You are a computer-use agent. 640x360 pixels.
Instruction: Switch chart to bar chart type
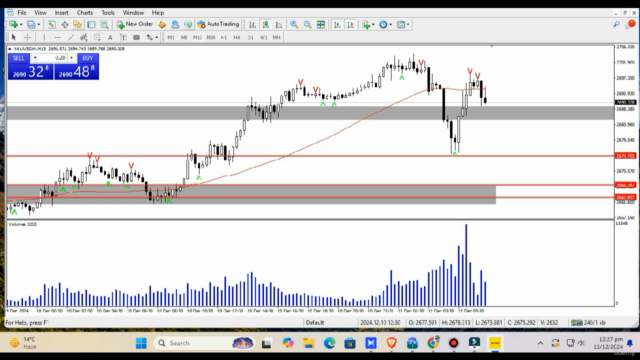tap(252, 24)
